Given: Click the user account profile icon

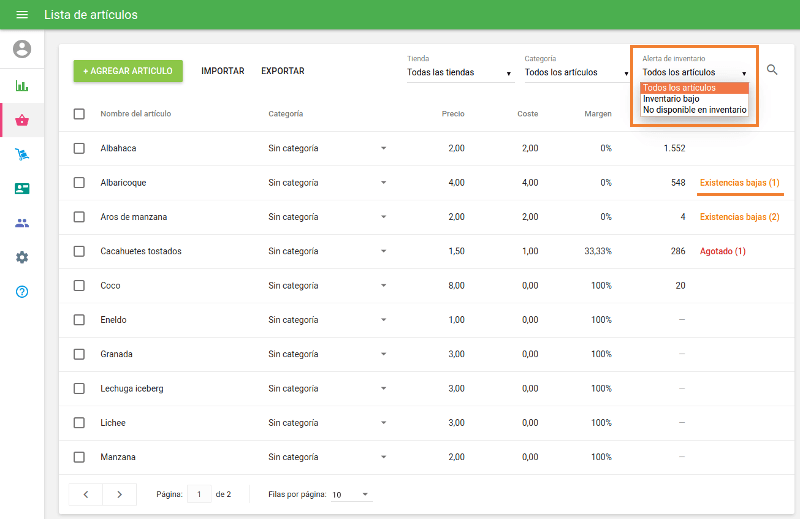Looking at the screenshot, I should [22, 49].
